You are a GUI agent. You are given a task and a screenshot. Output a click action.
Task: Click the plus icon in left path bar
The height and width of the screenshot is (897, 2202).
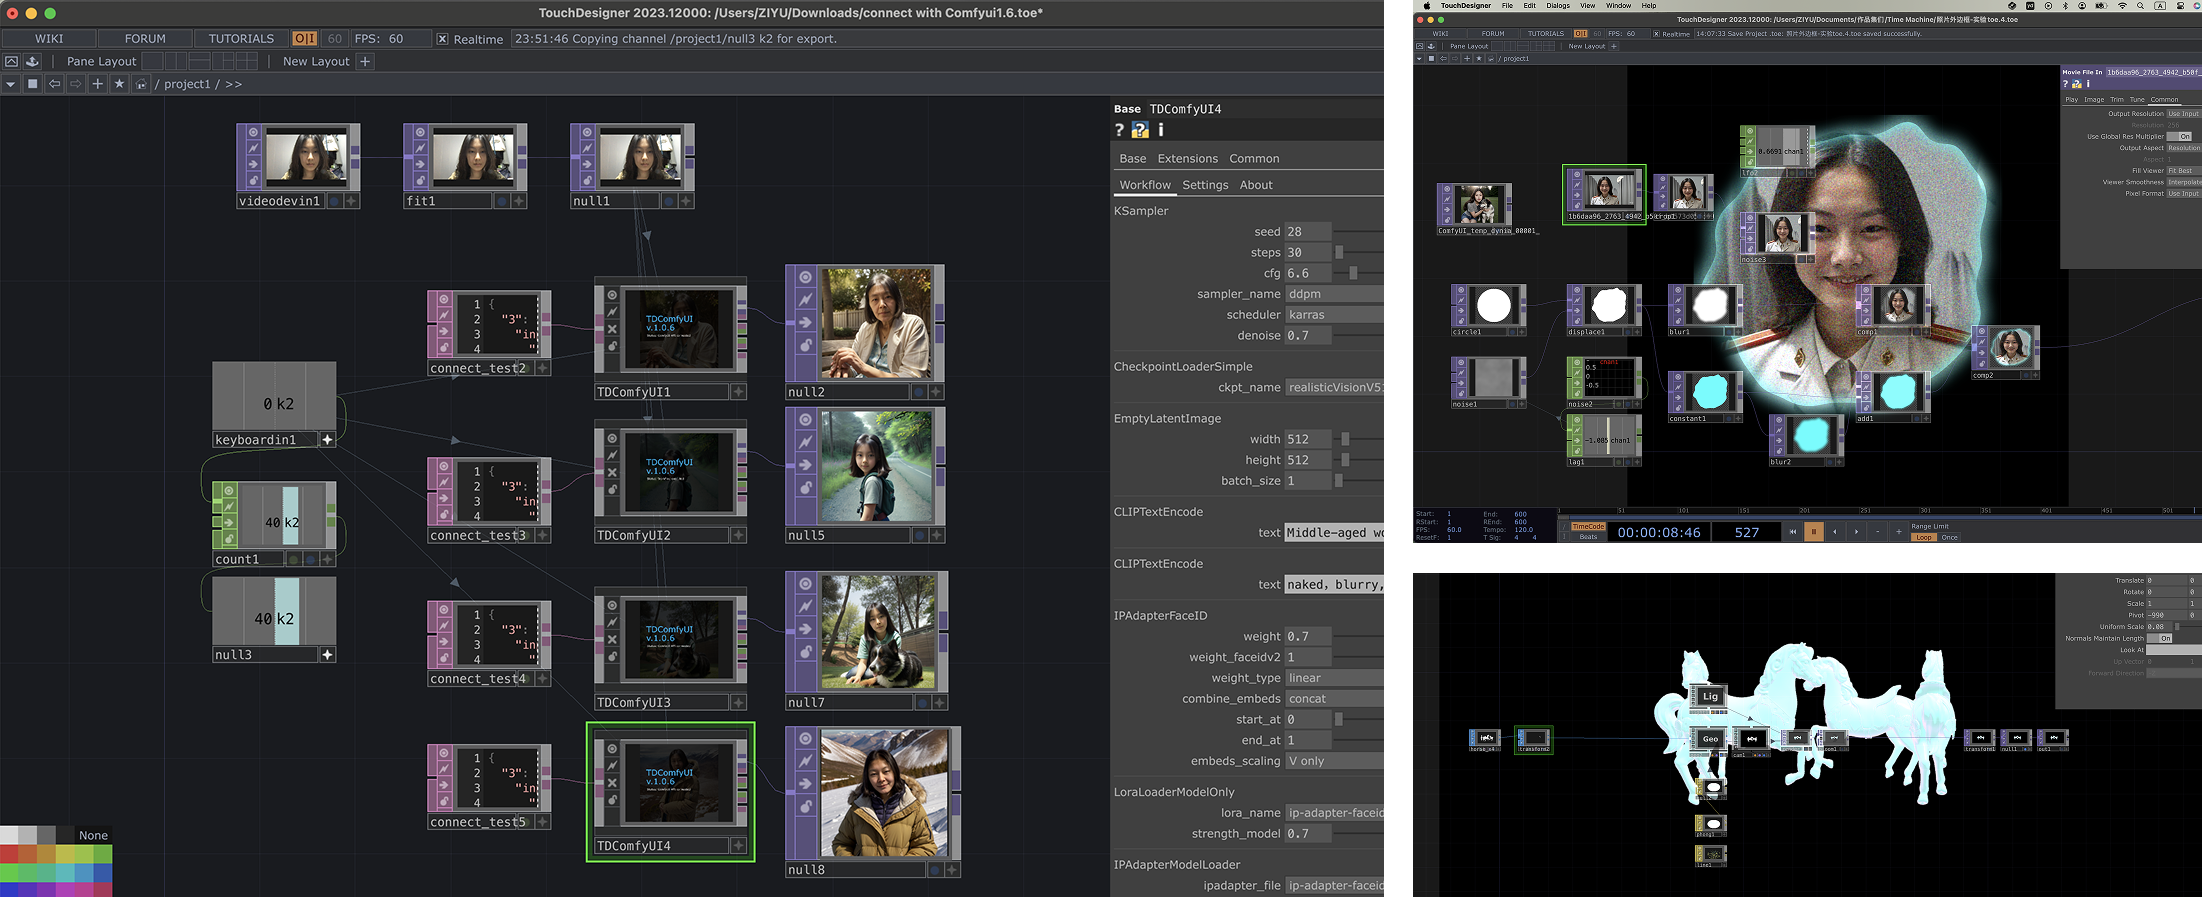pyautogui.click(x=97, y=84)
